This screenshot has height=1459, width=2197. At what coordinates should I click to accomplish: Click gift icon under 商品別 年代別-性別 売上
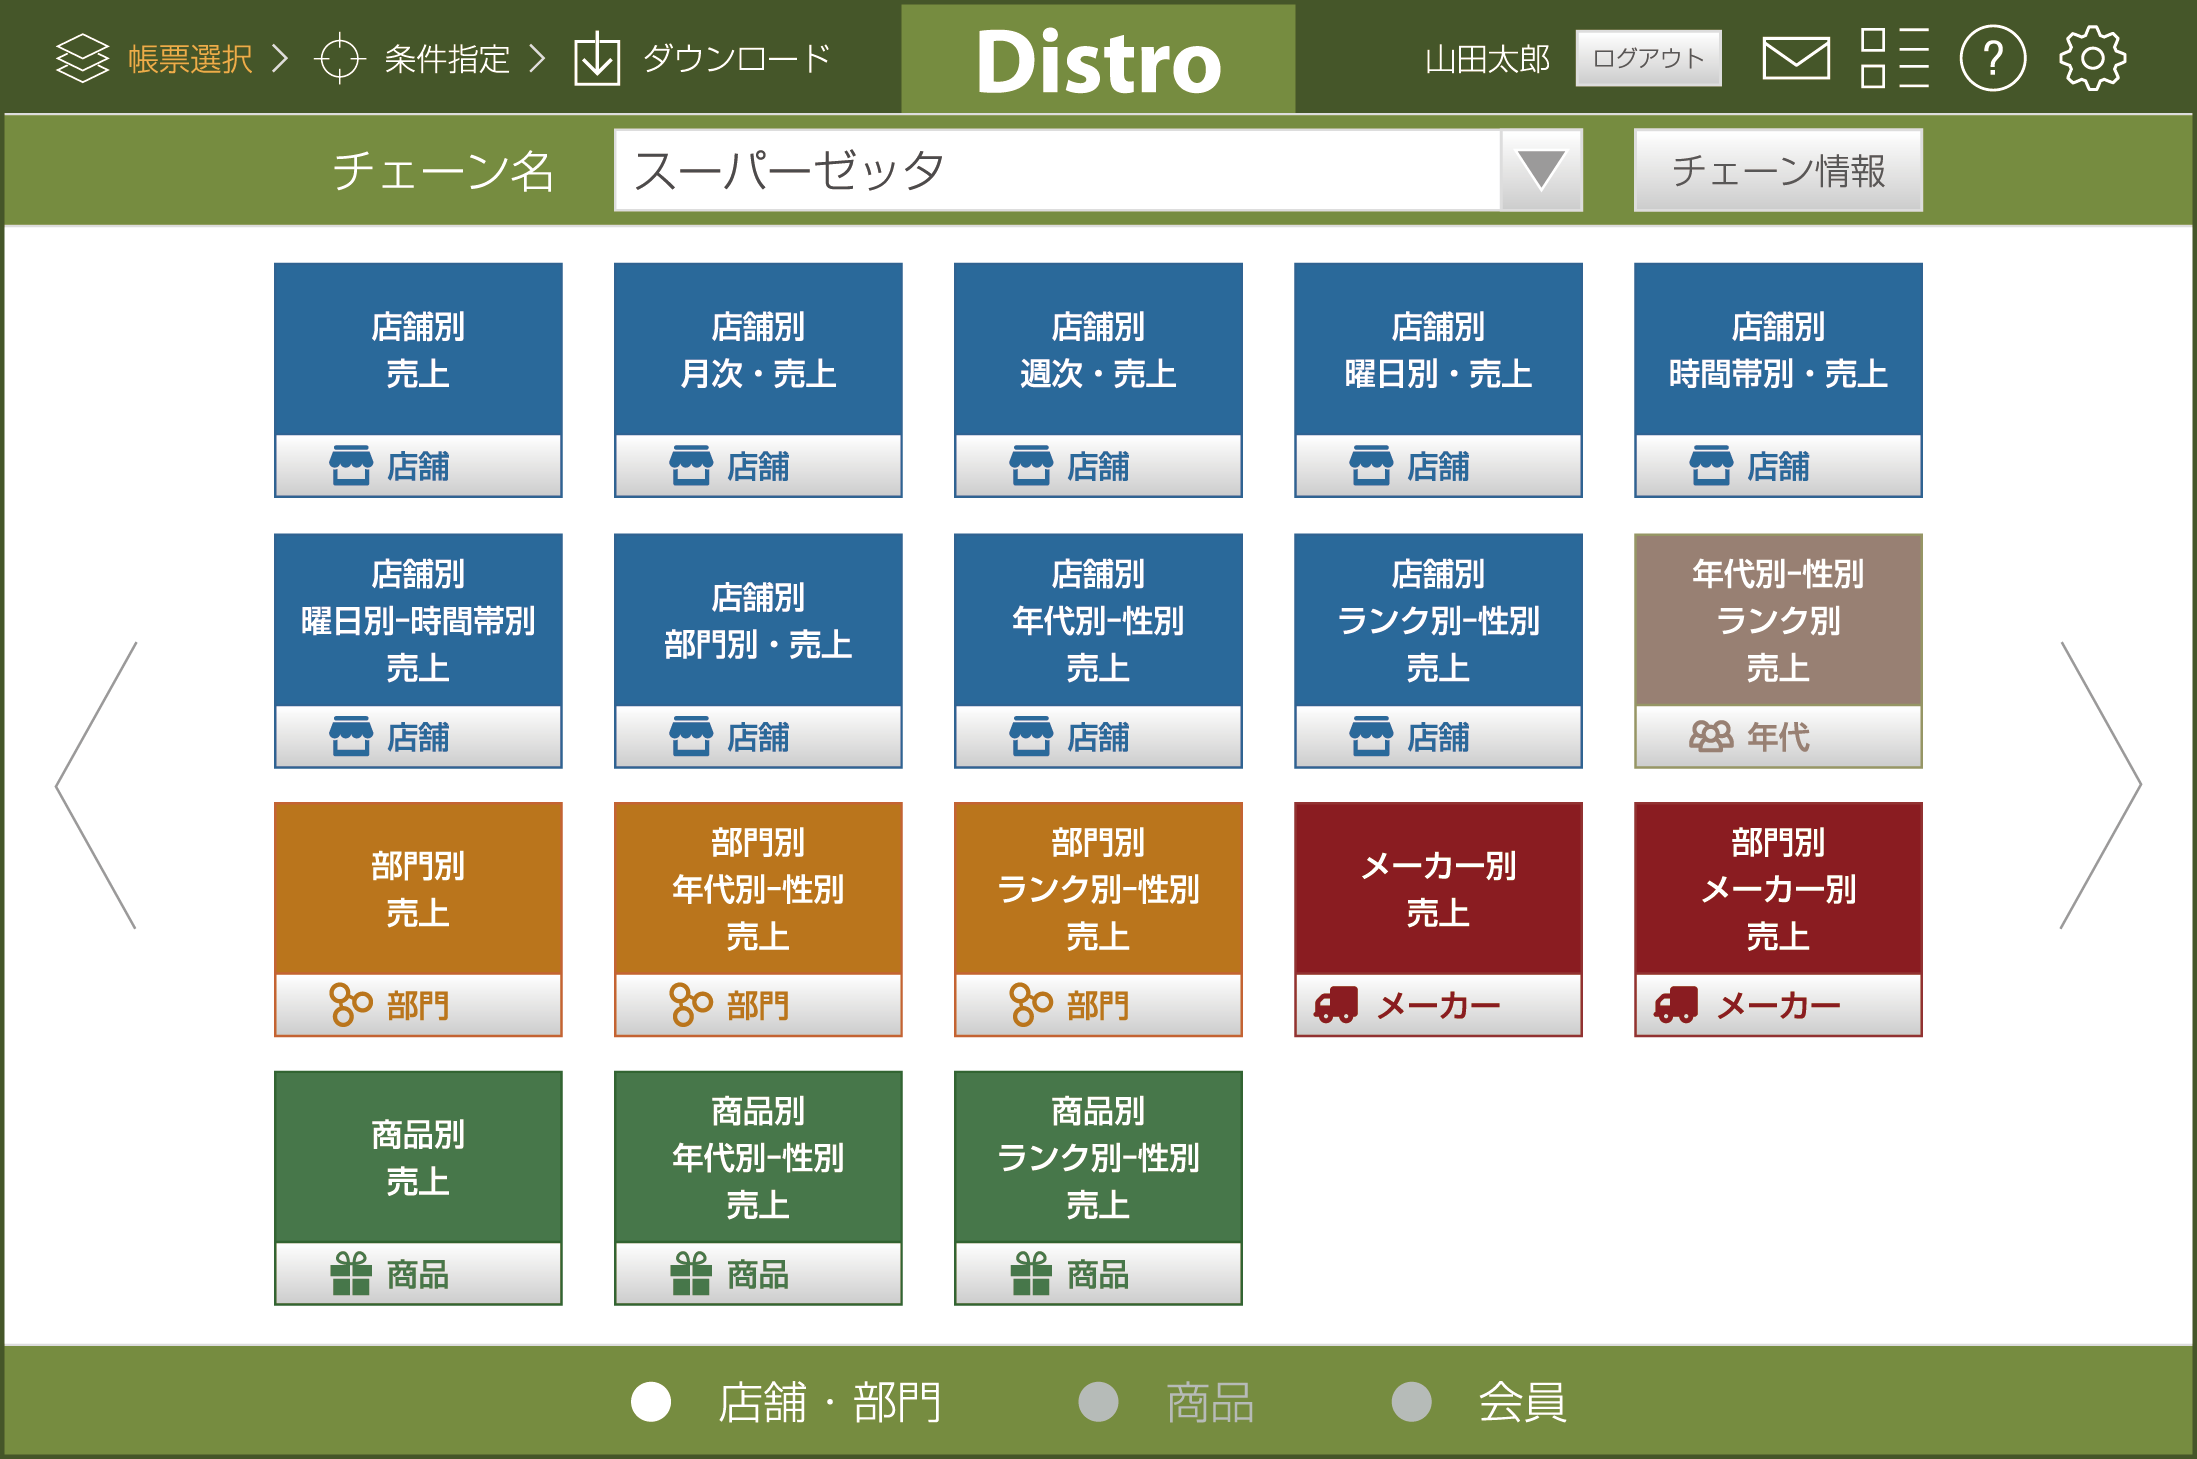(x=691, y=1273)
